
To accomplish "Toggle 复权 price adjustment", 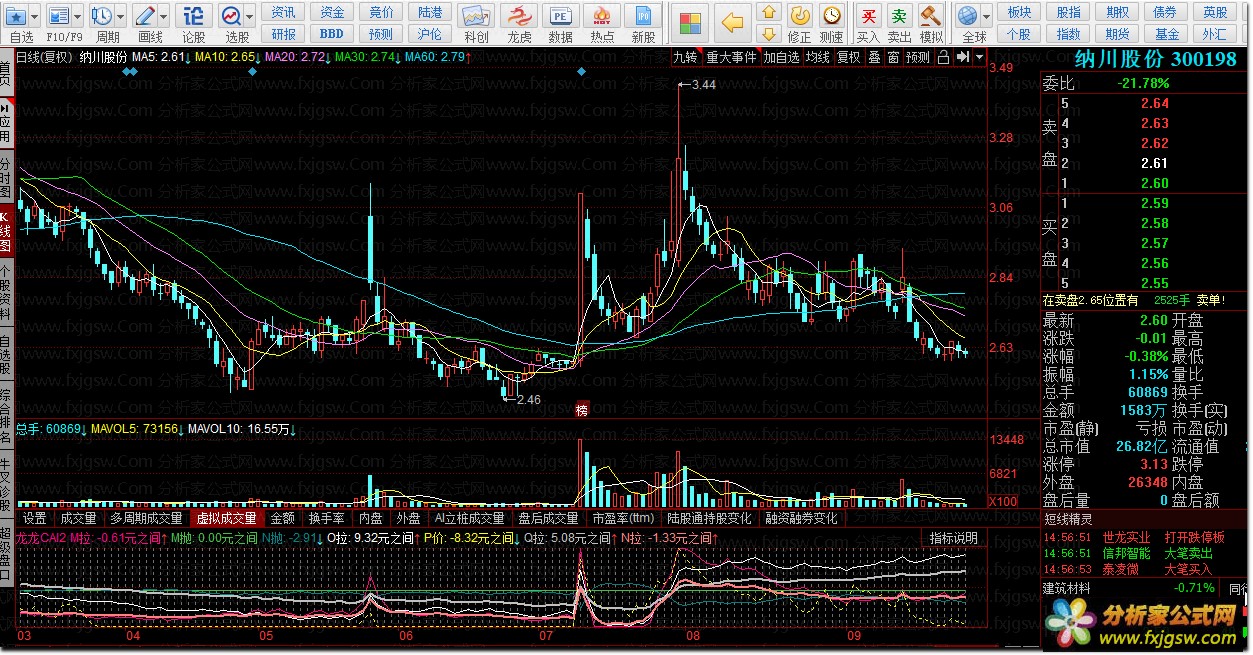I will coord(848,57).
